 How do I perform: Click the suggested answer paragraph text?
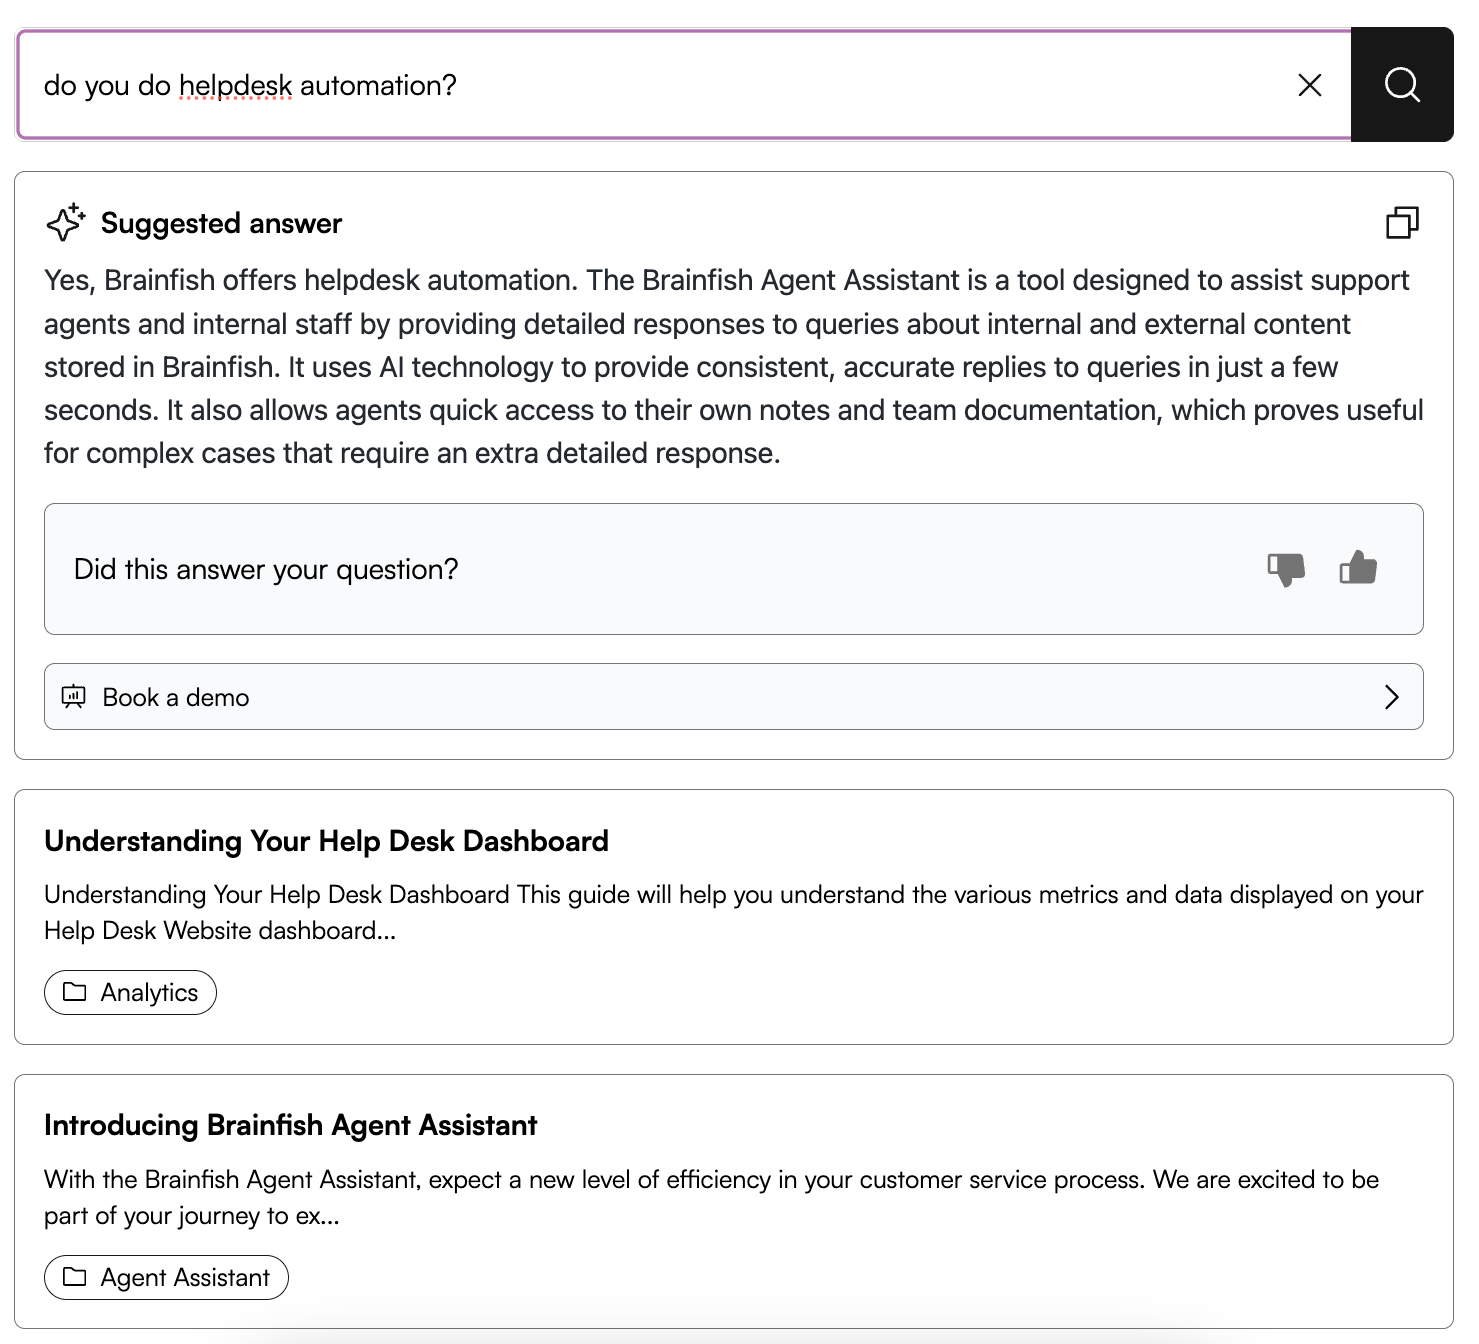(734, 367)
